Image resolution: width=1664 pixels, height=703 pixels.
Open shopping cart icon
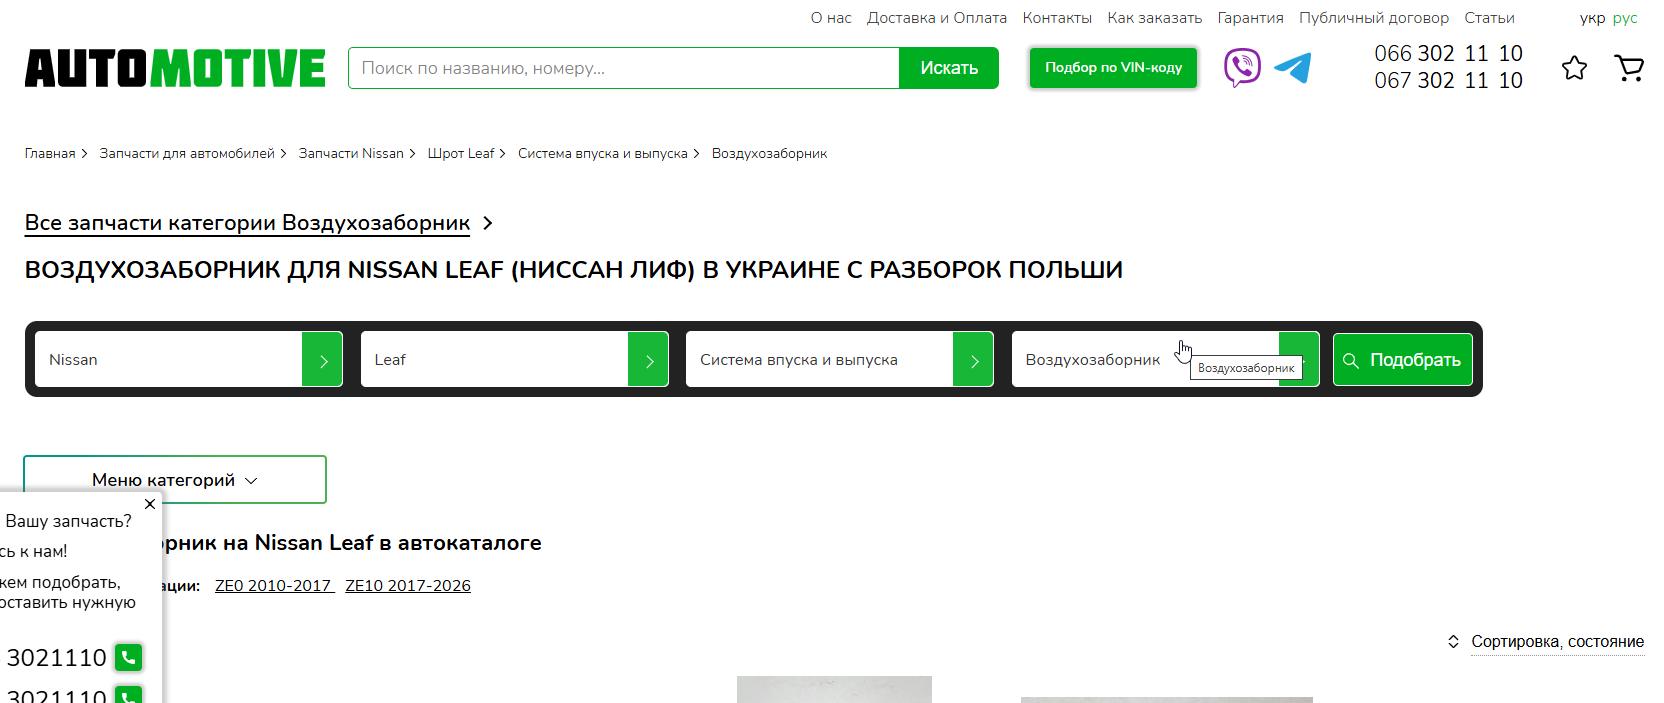(x=1629, y=68)
